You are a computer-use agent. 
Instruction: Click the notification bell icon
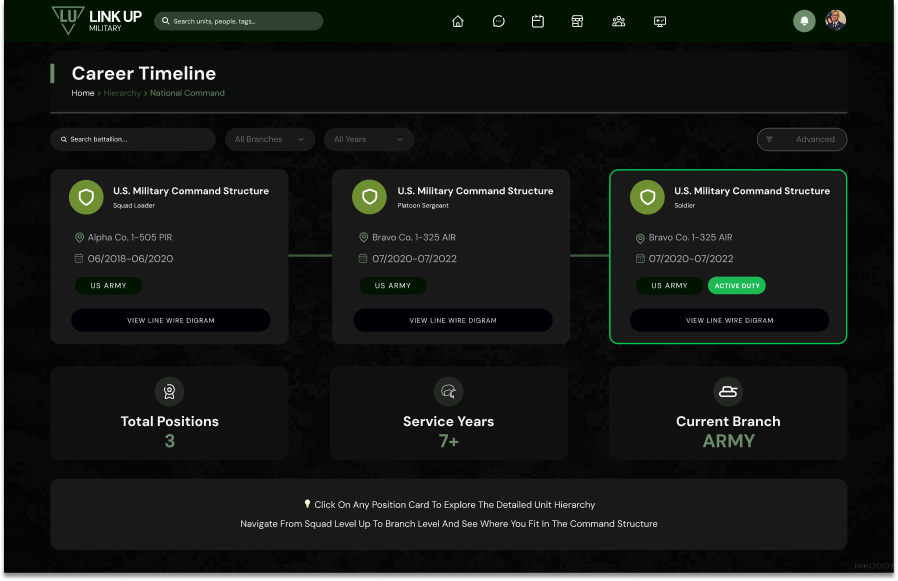click(x=803, y=21)
